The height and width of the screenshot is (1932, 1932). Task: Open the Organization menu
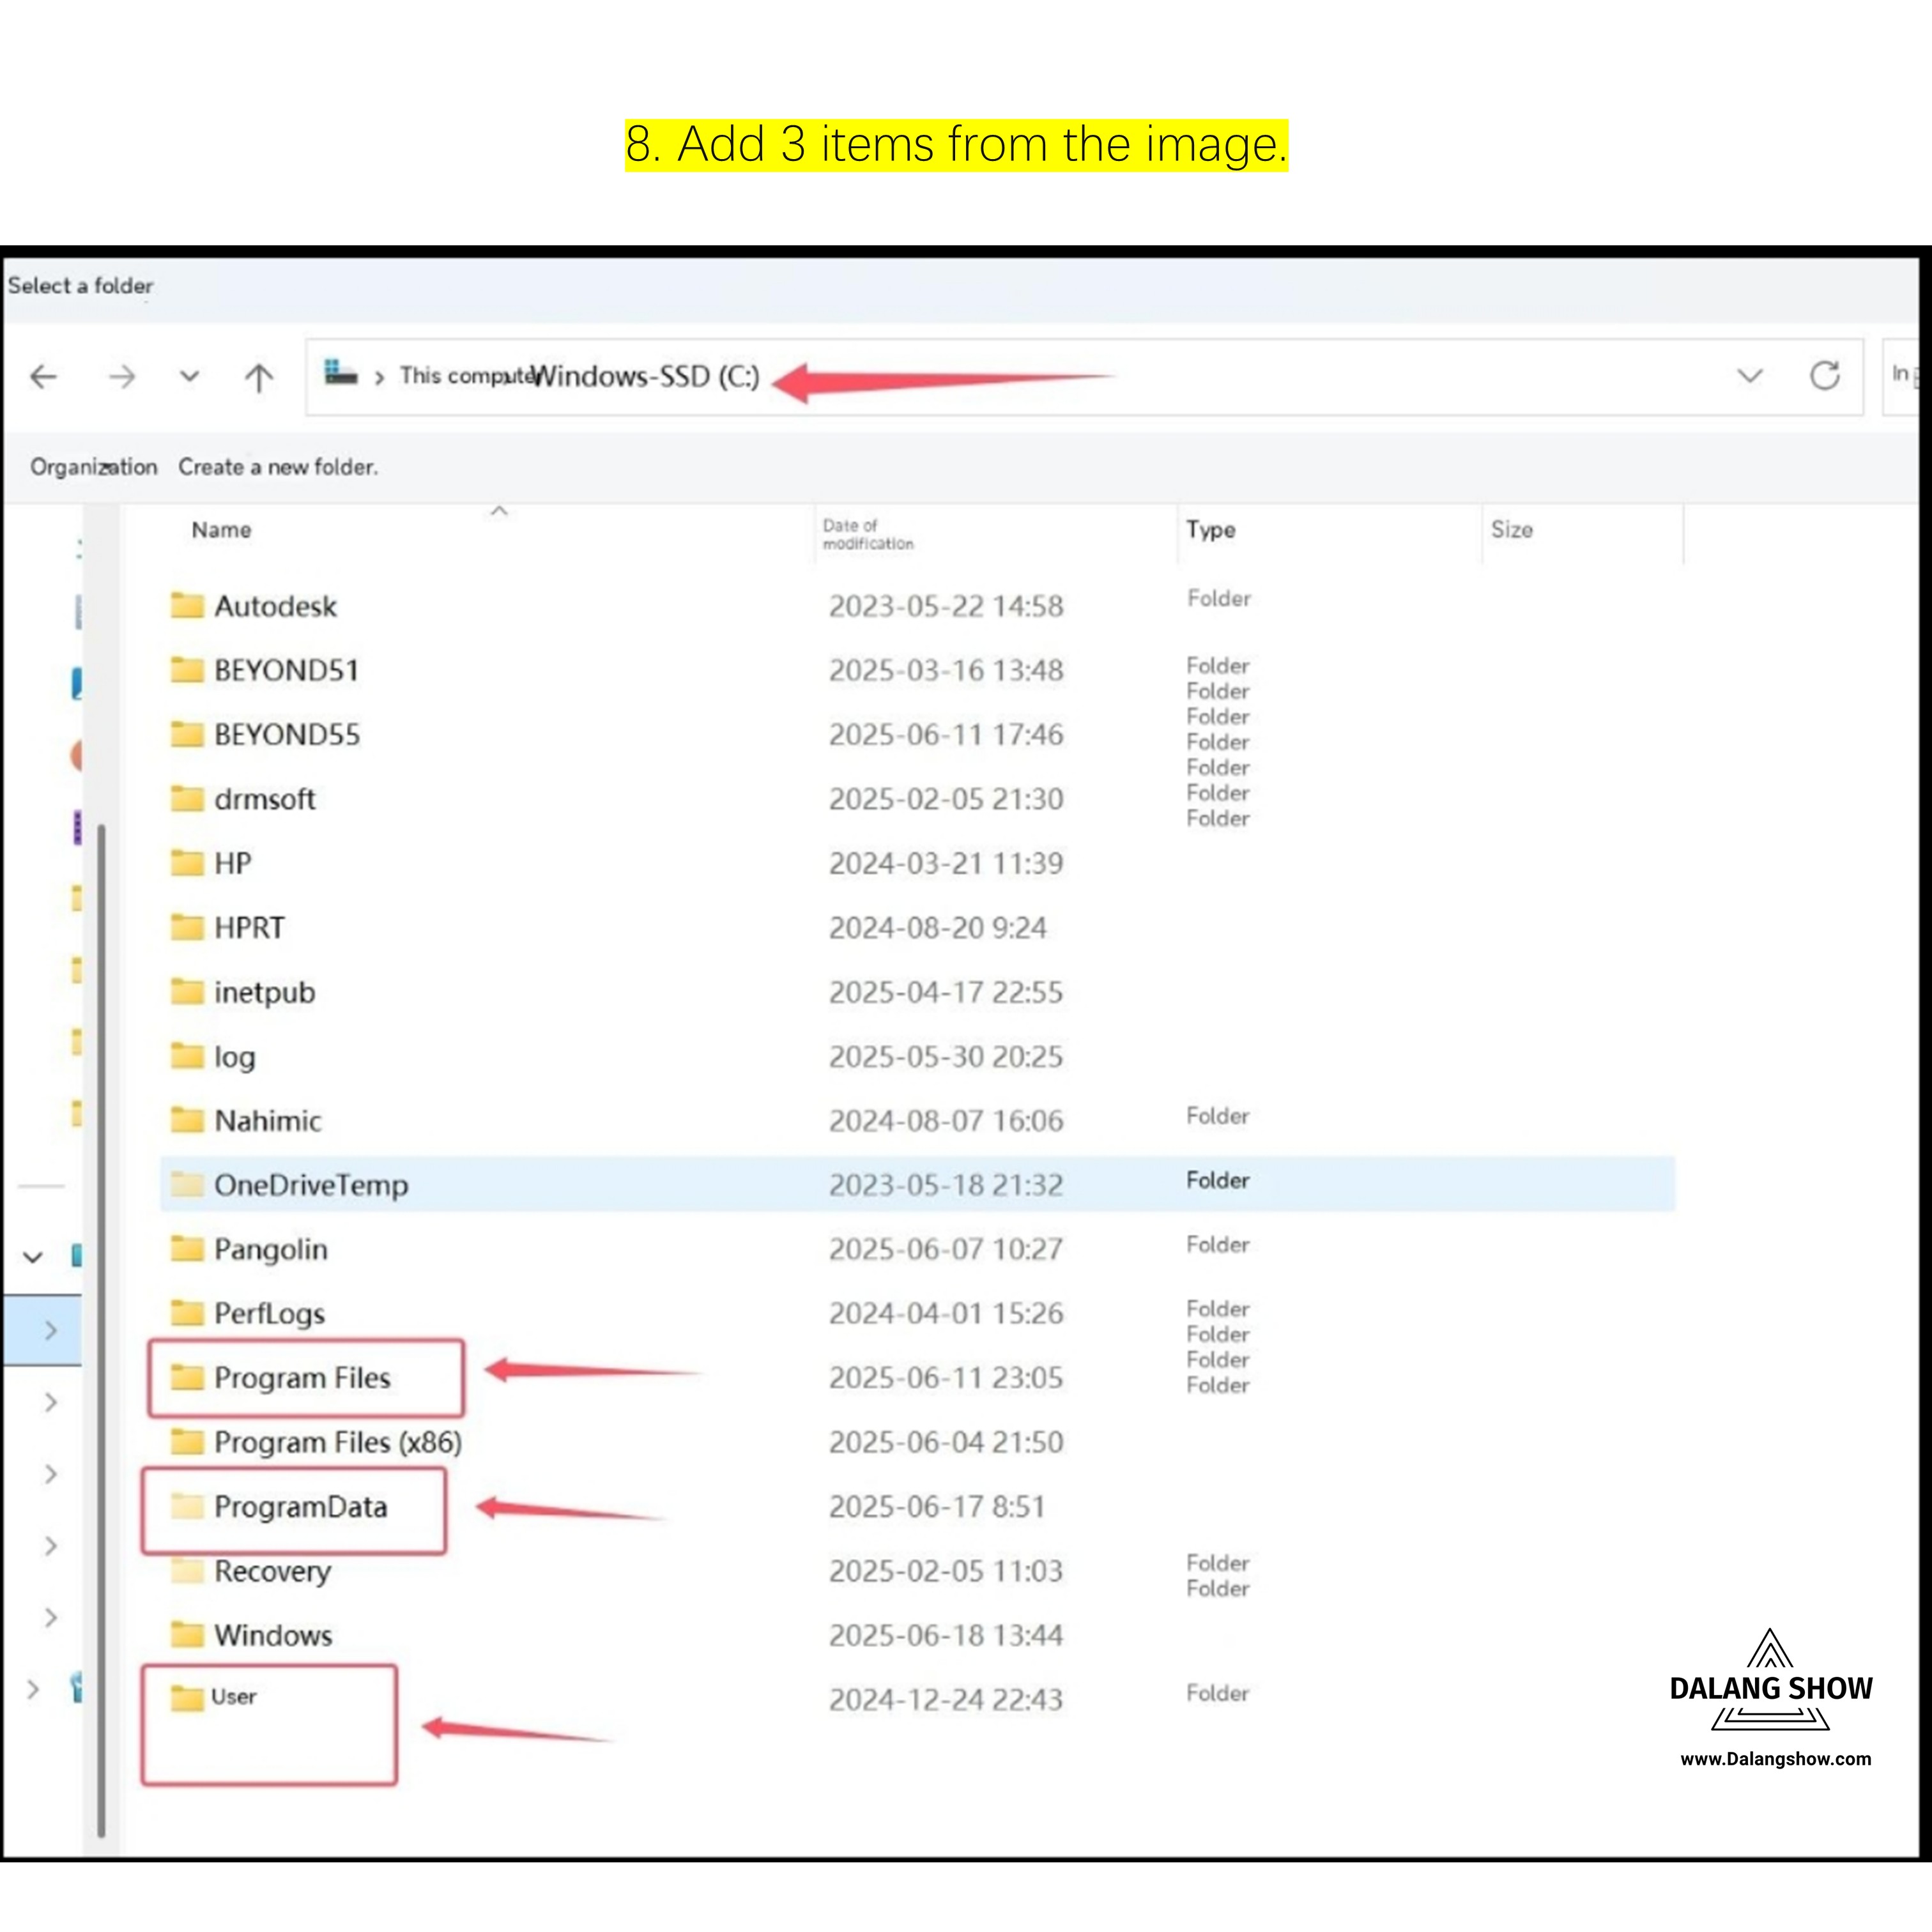point(94,467)
